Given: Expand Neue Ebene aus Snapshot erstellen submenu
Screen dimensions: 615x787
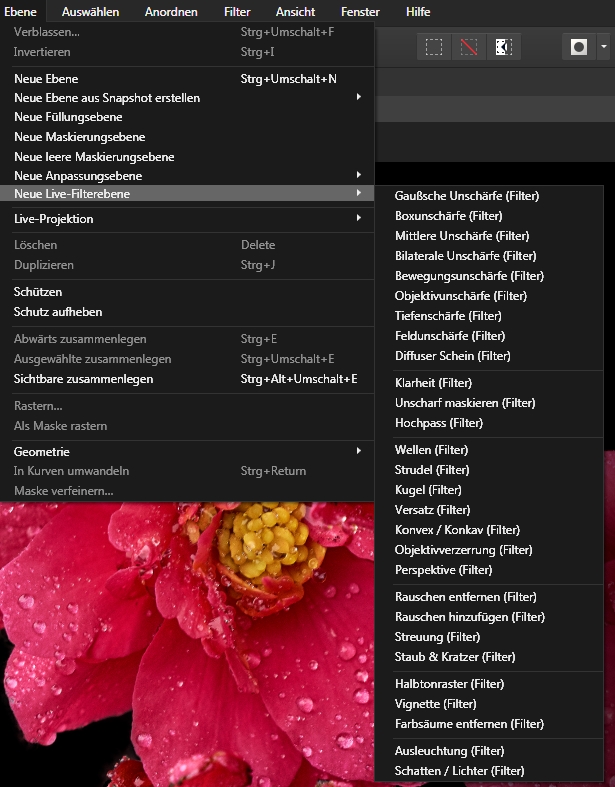Looking at the screenshot, I should point(187,98).
